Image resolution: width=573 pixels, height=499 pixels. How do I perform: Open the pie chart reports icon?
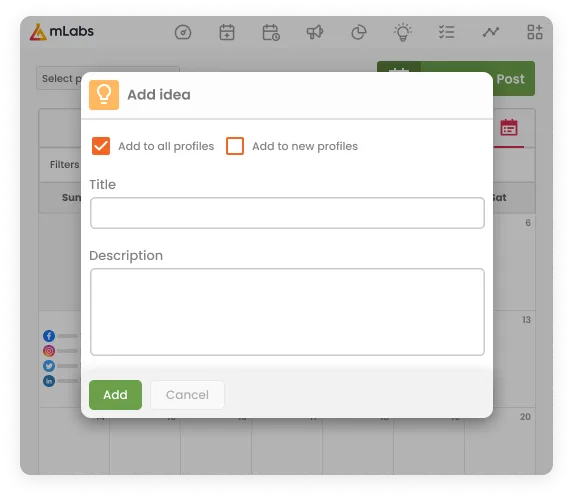click(x=358, y=32)
